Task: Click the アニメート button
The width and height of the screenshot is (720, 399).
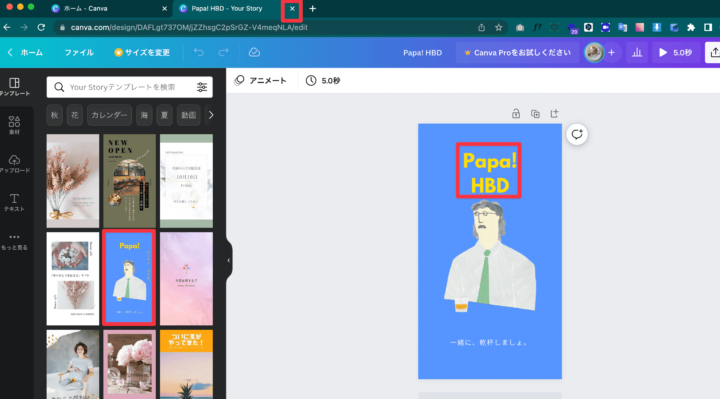Action: point(261,81)
